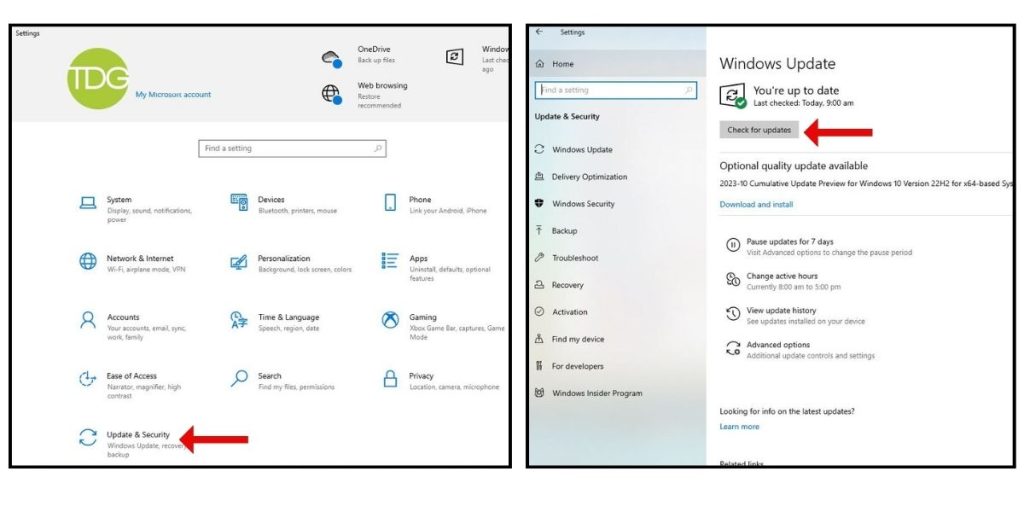This screenshot has width=1024, height=512.
Task: Open the Apps list icon
Action: pyautogui.click(x=390, y=261)
